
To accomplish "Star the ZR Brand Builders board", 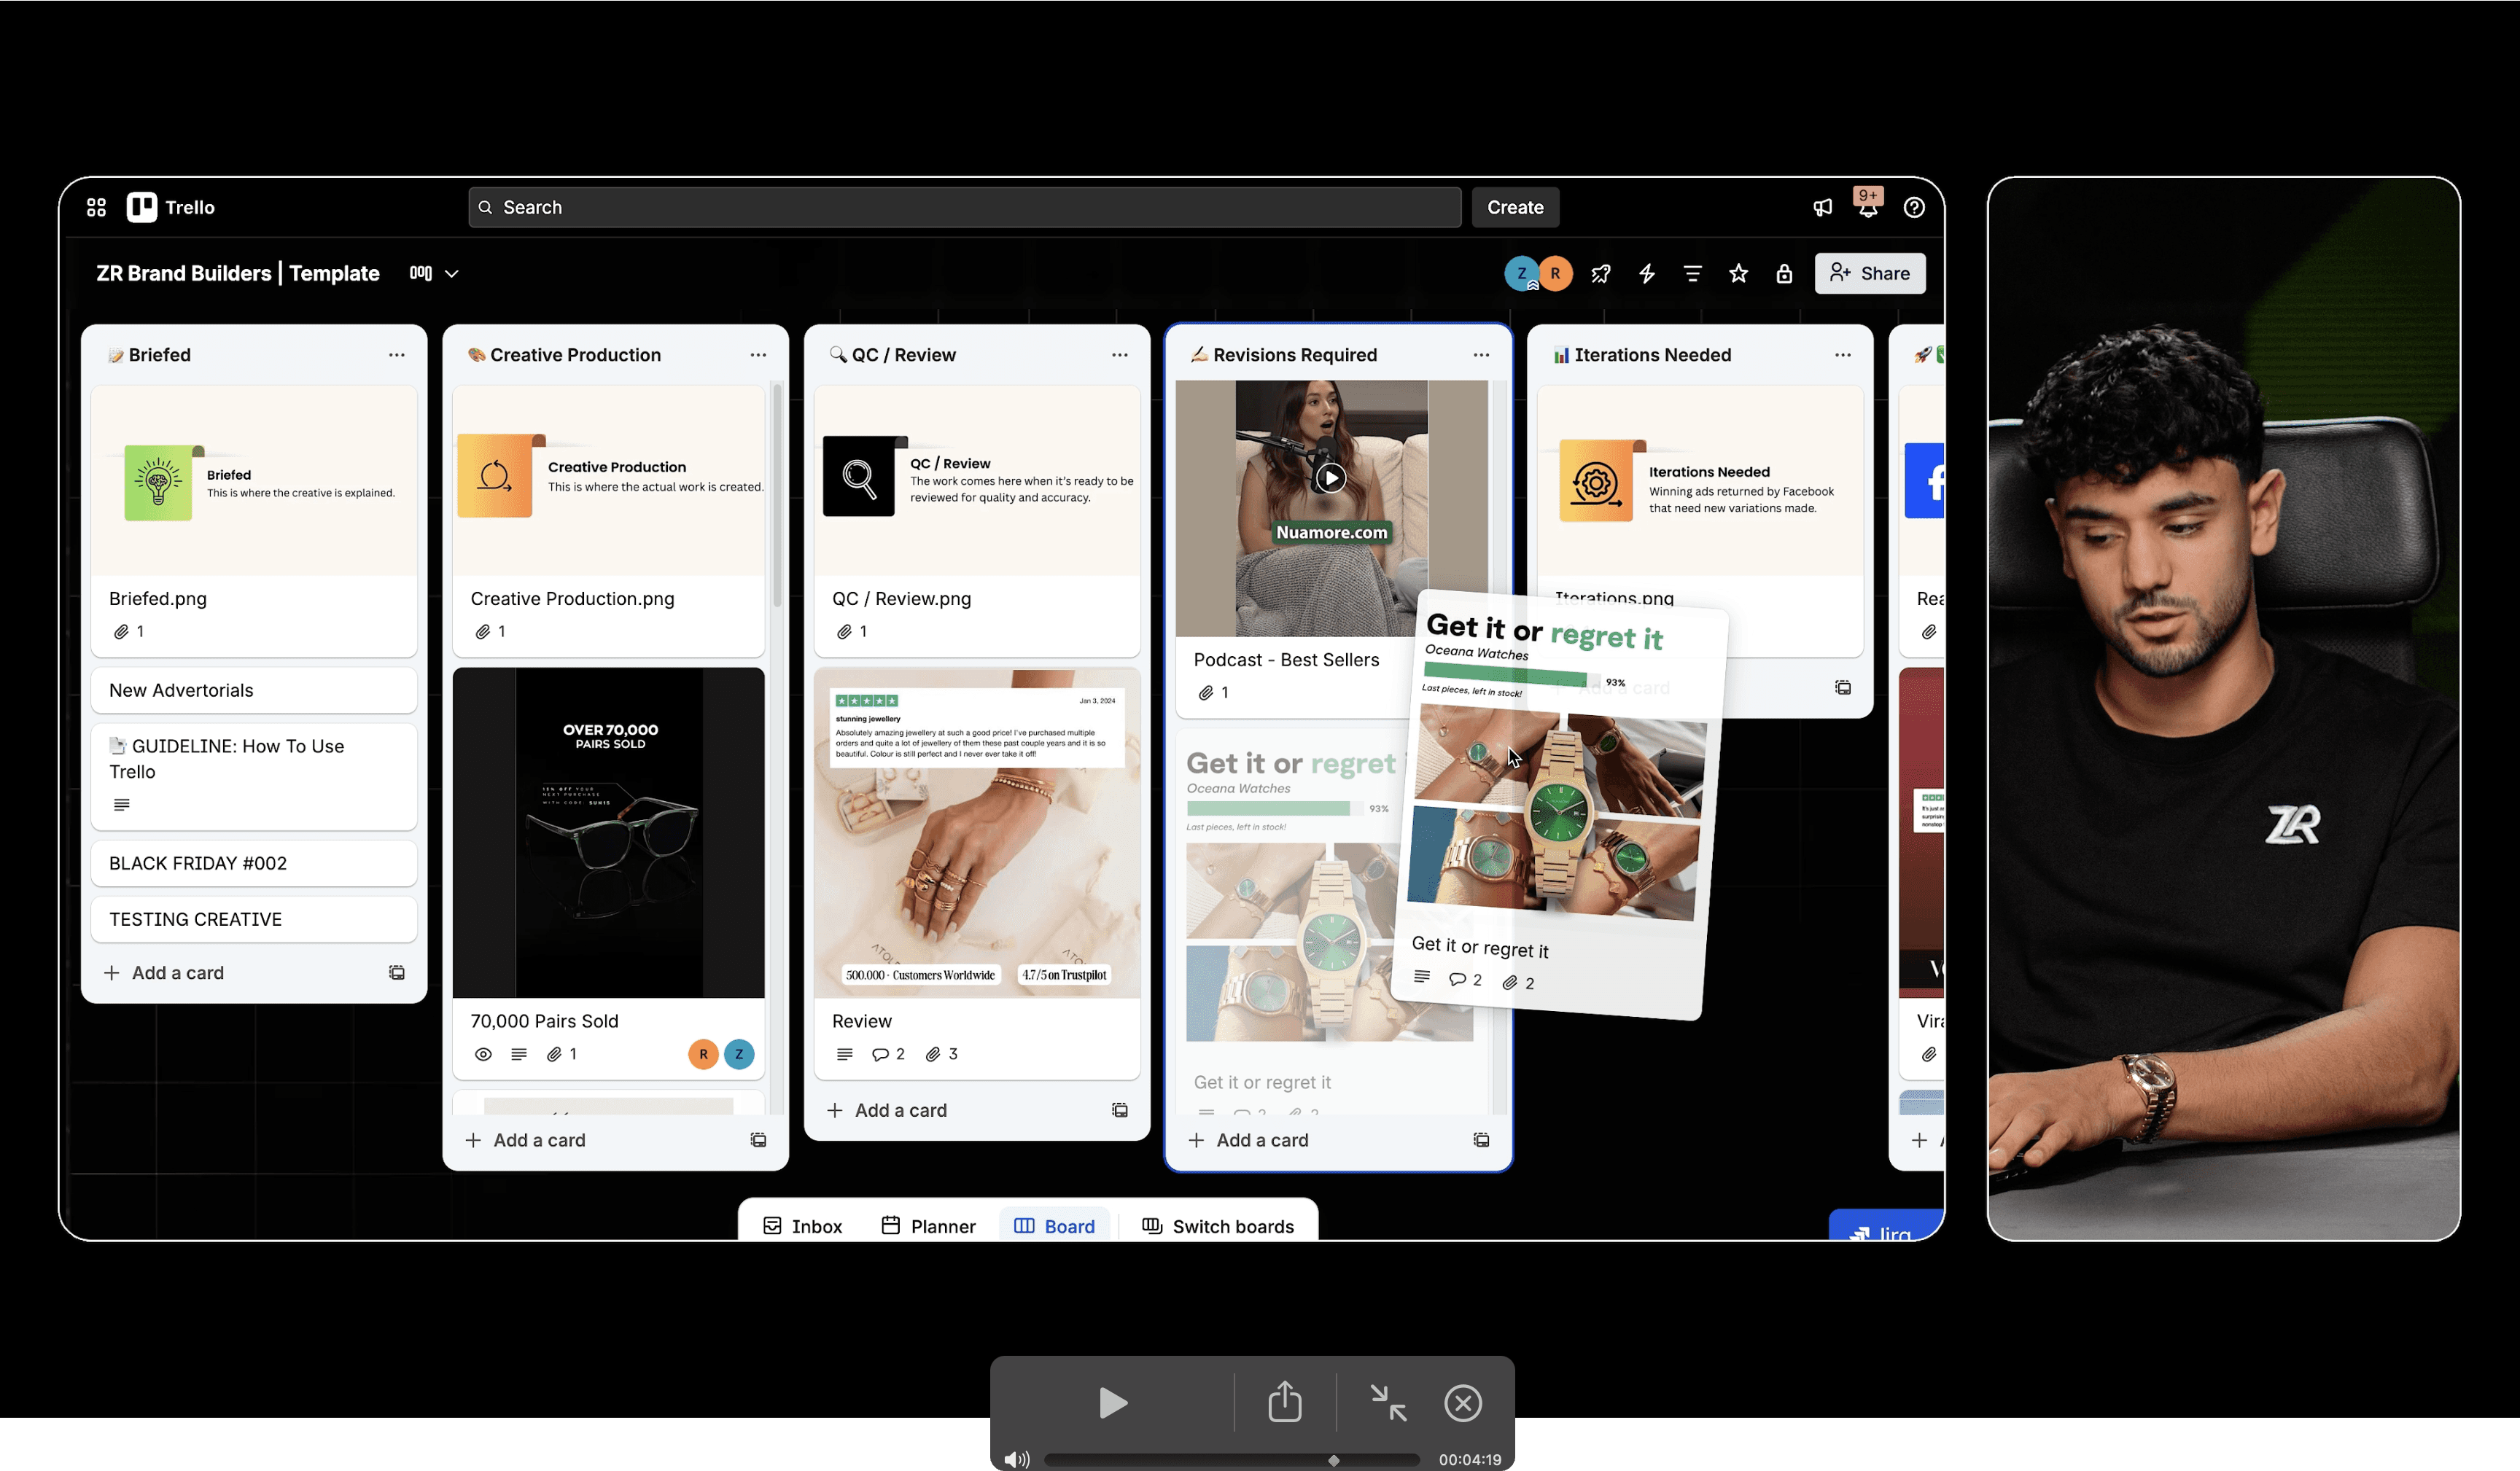I will click(1739, 273).
